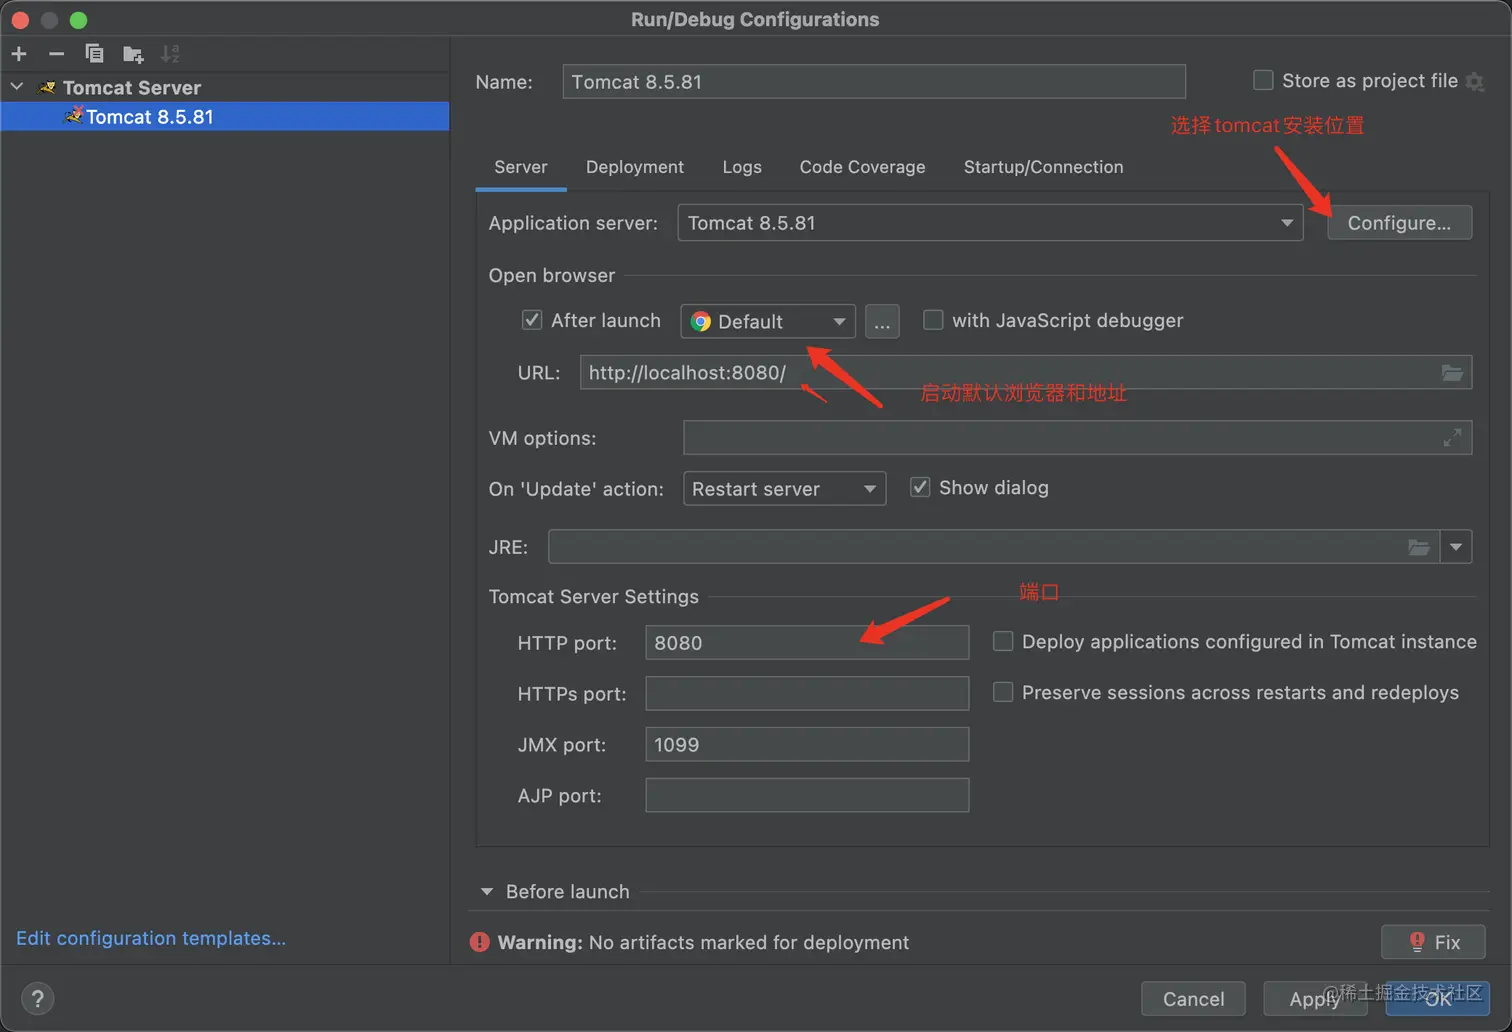Open the project file storage gear icon

(x=1475, y=81)
